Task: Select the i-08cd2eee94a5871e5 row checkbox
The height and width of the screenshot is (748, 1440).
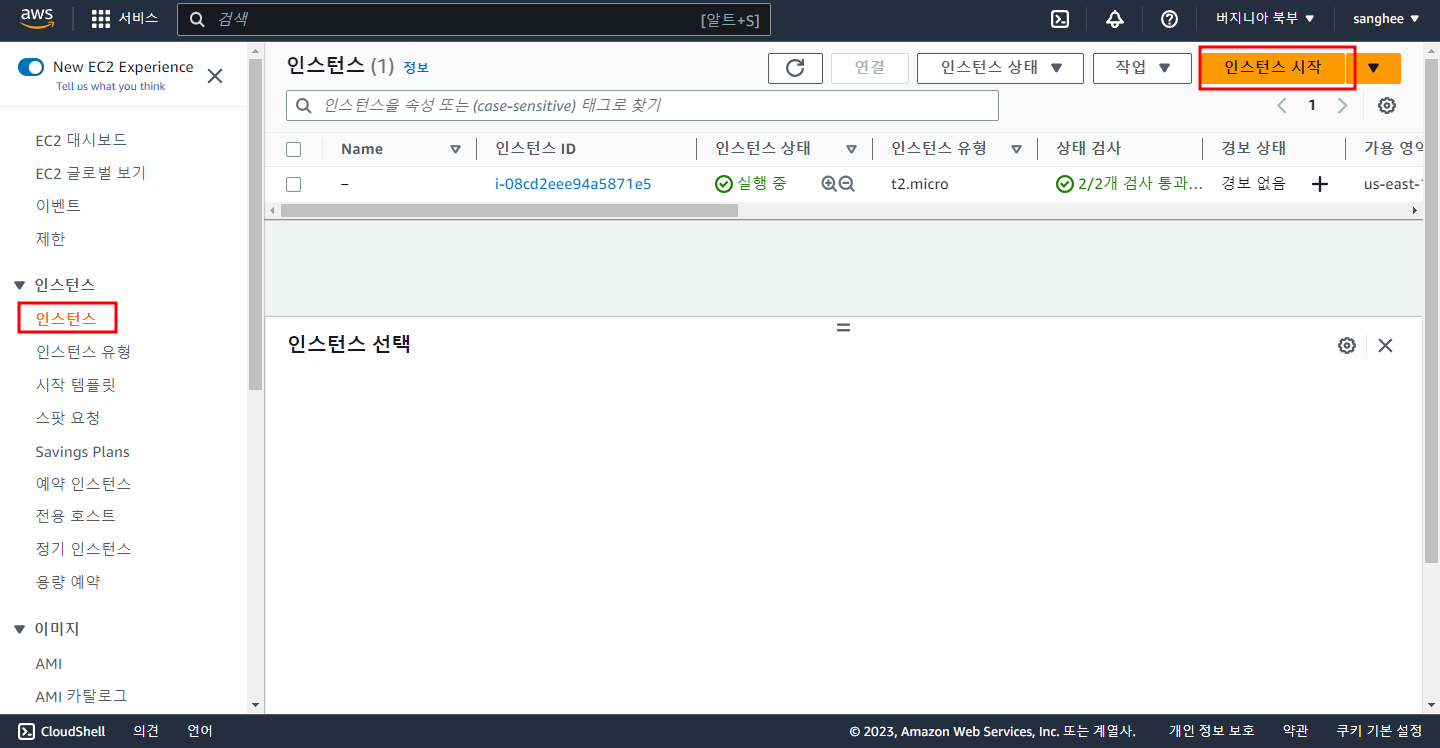Action: tap(293, 184)
